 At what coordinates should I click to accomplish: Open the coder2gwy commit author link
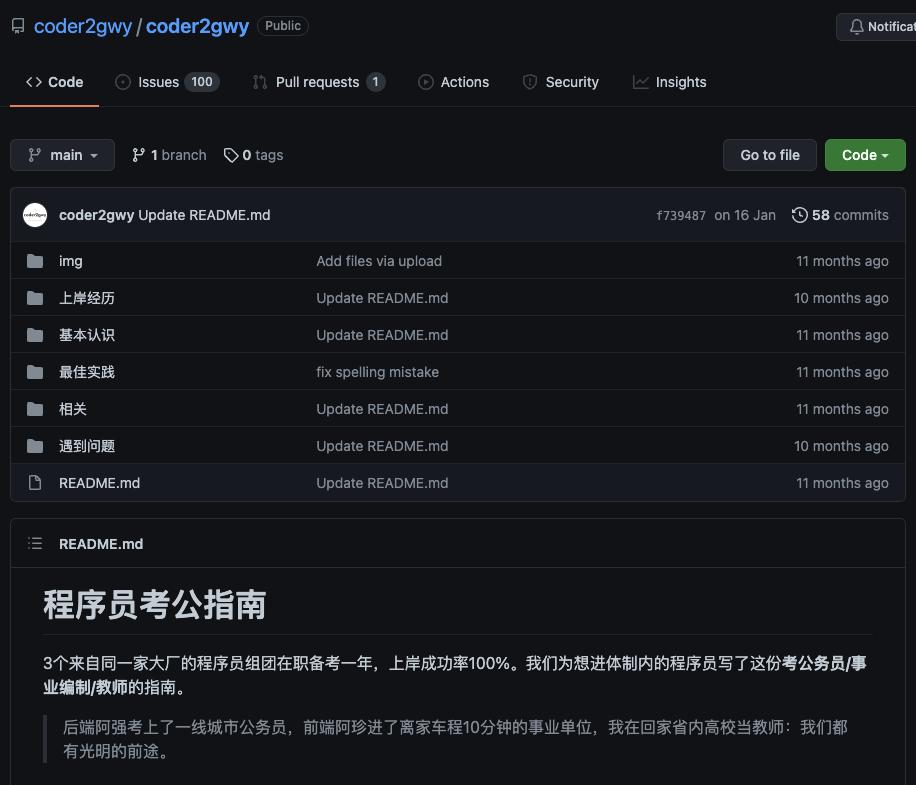coord(96,215)
